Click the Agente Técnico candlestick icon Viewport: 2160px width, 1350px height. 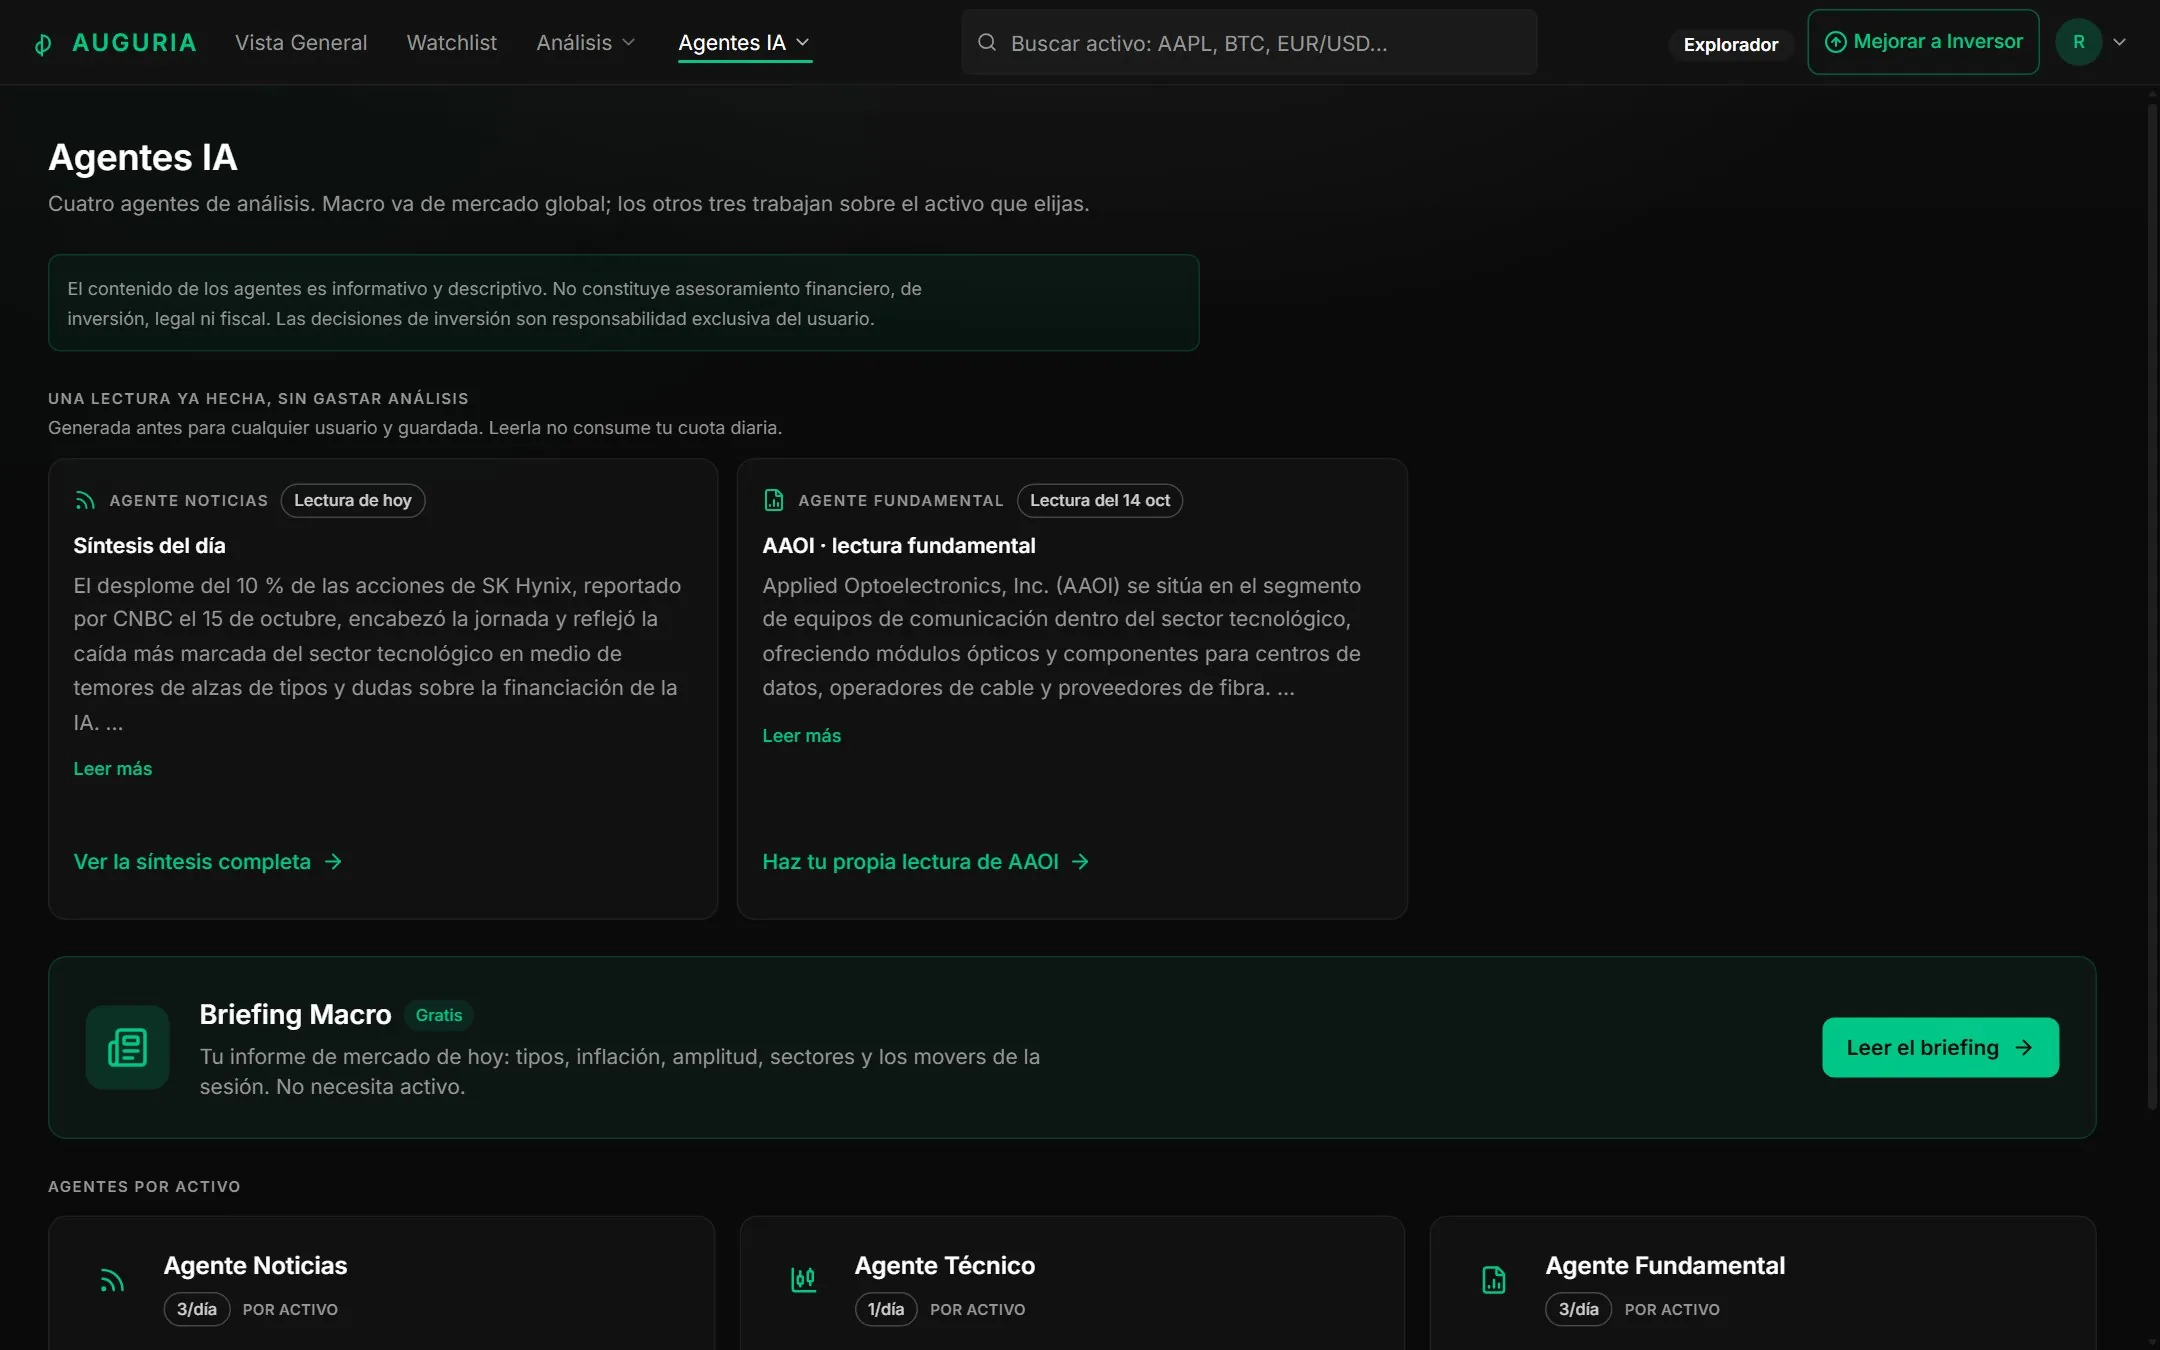(x=803, y=1280)
